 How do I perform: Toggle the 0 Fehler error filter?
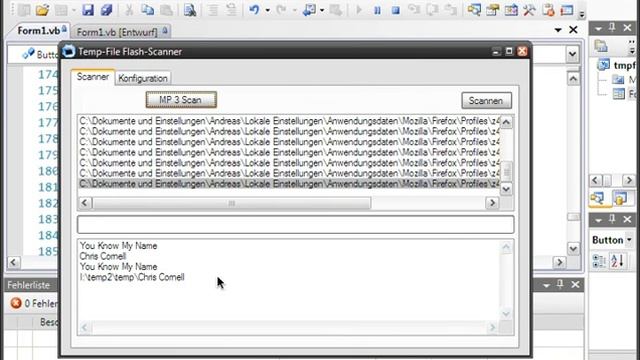33,303
